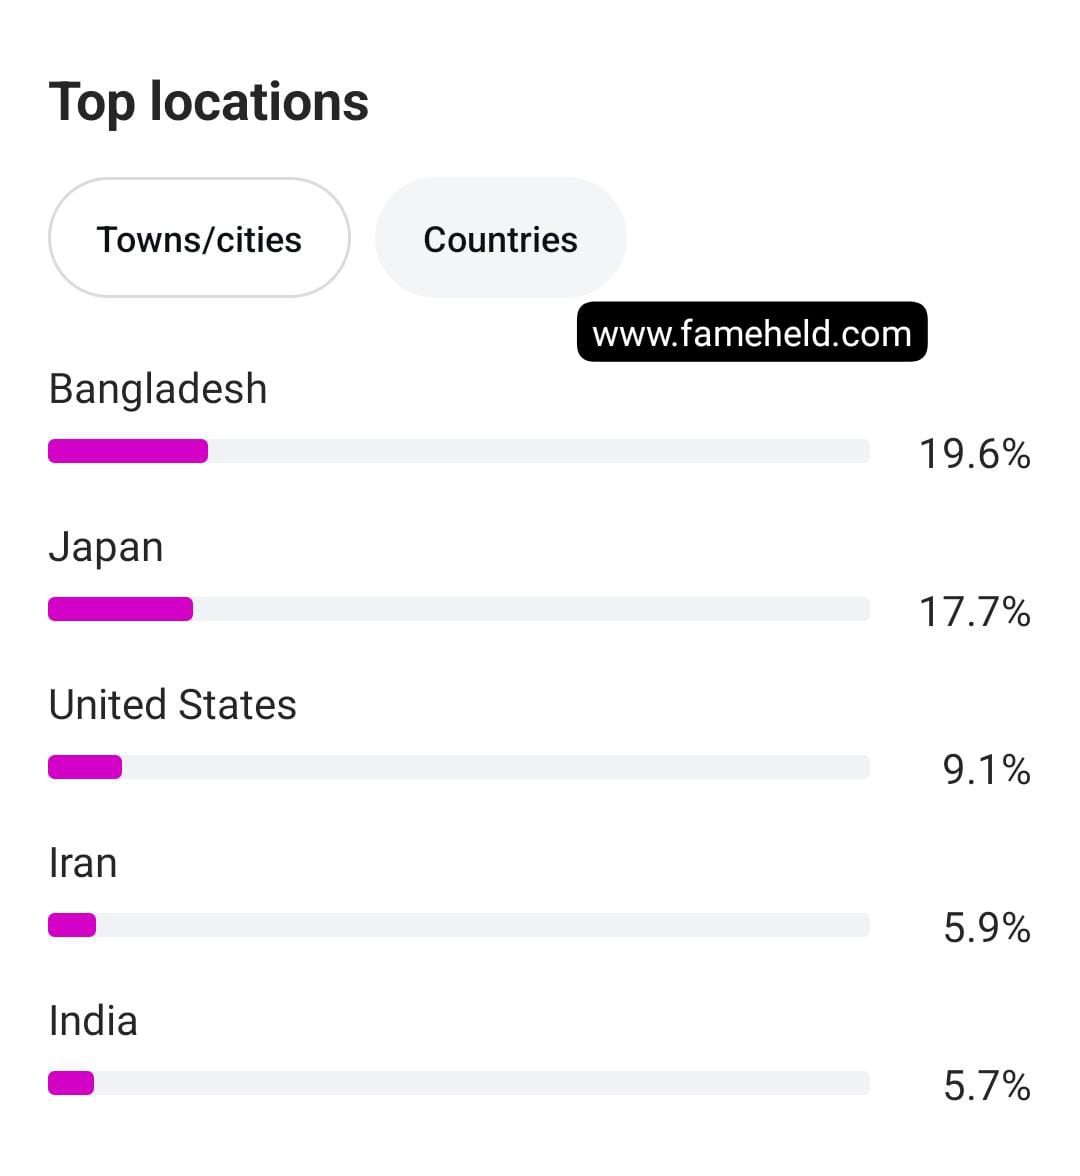This screenshot has height=1176, width=1080.
Task: Click the 5.9% value for Iran
Action: coord(986,928)
